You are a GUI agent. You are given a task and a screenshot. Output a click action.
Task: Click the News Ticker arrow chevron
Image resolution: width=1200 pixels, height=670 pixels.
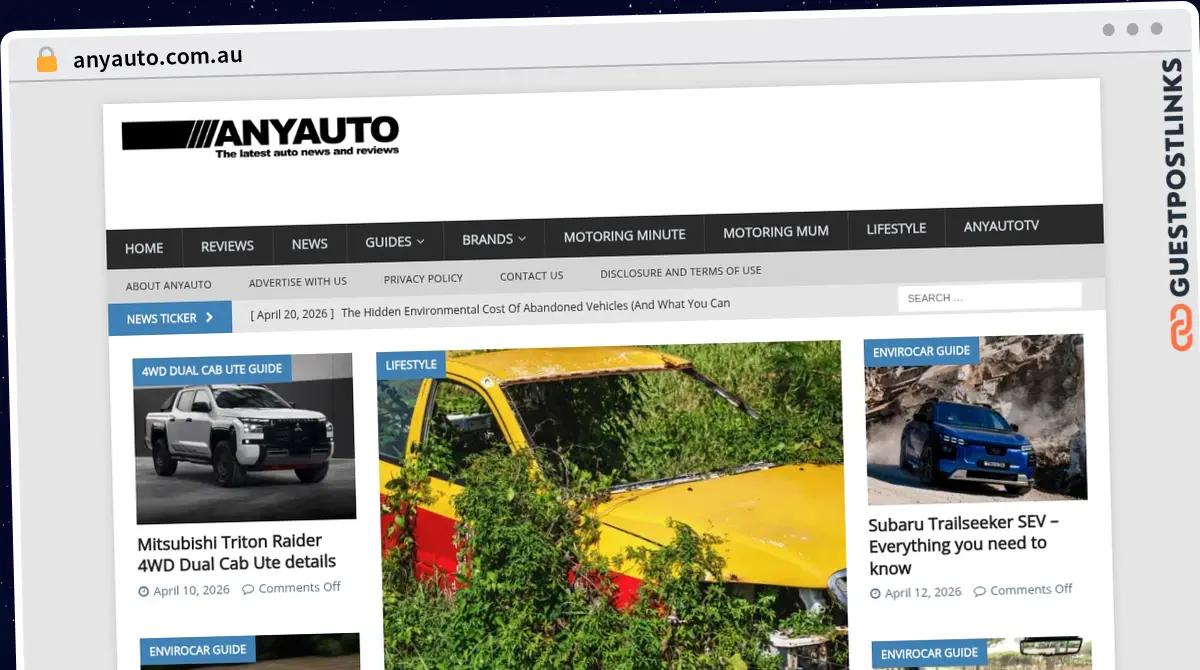click(x=209, y=317)
